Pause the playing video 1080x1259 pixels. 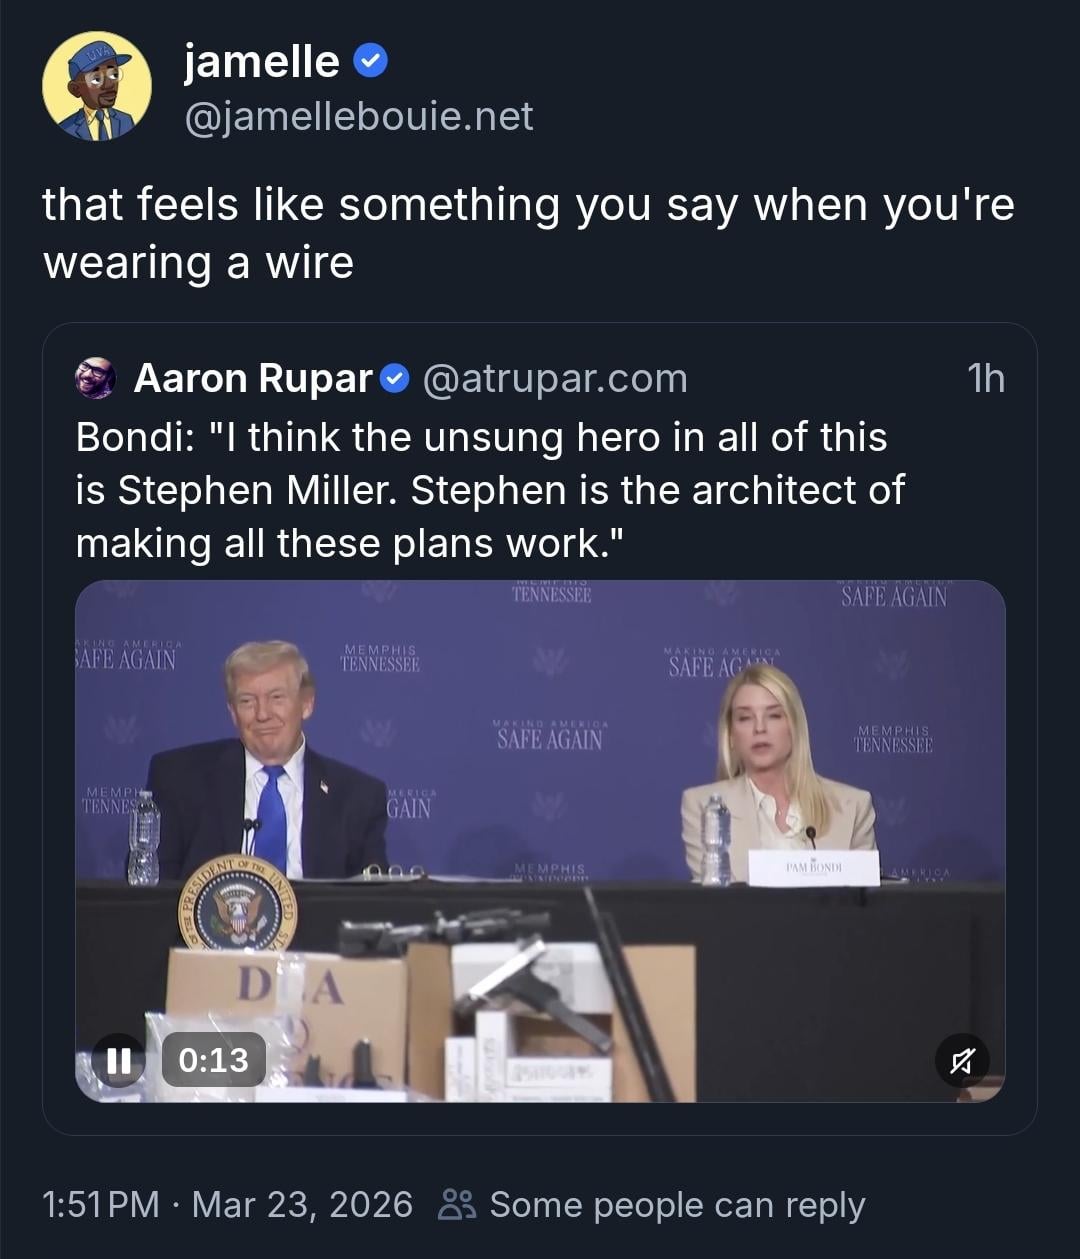click(x=119, y=1060)
